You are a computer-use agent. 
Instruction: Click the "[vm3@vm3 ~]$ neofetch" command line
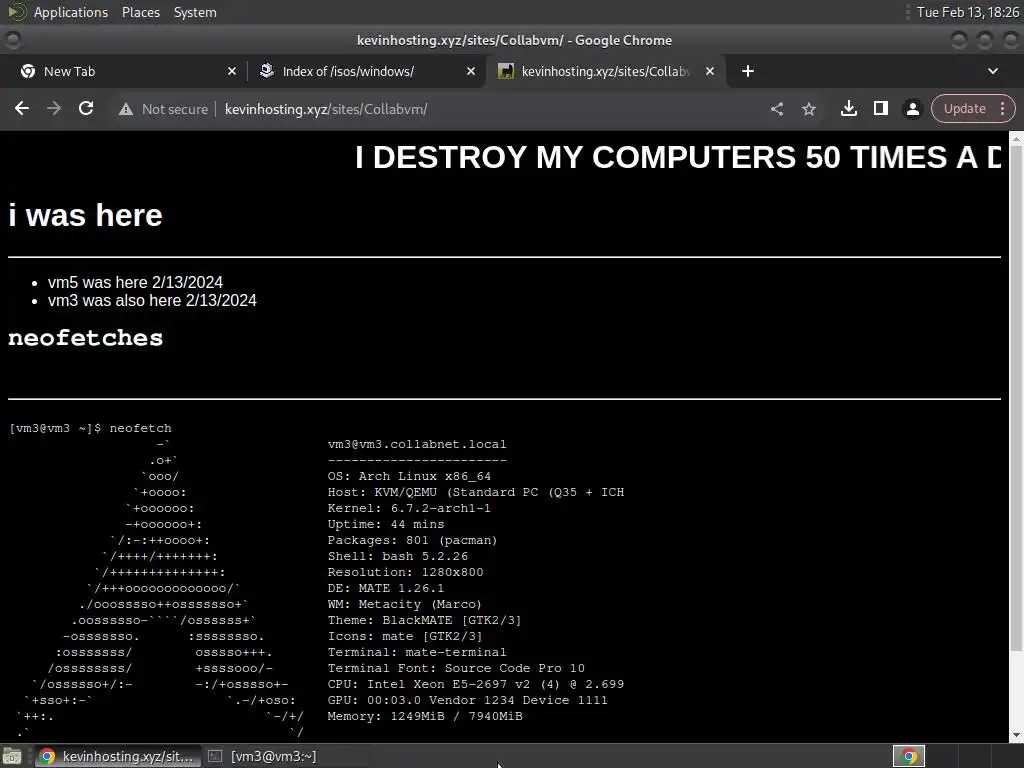coord(91,428)
